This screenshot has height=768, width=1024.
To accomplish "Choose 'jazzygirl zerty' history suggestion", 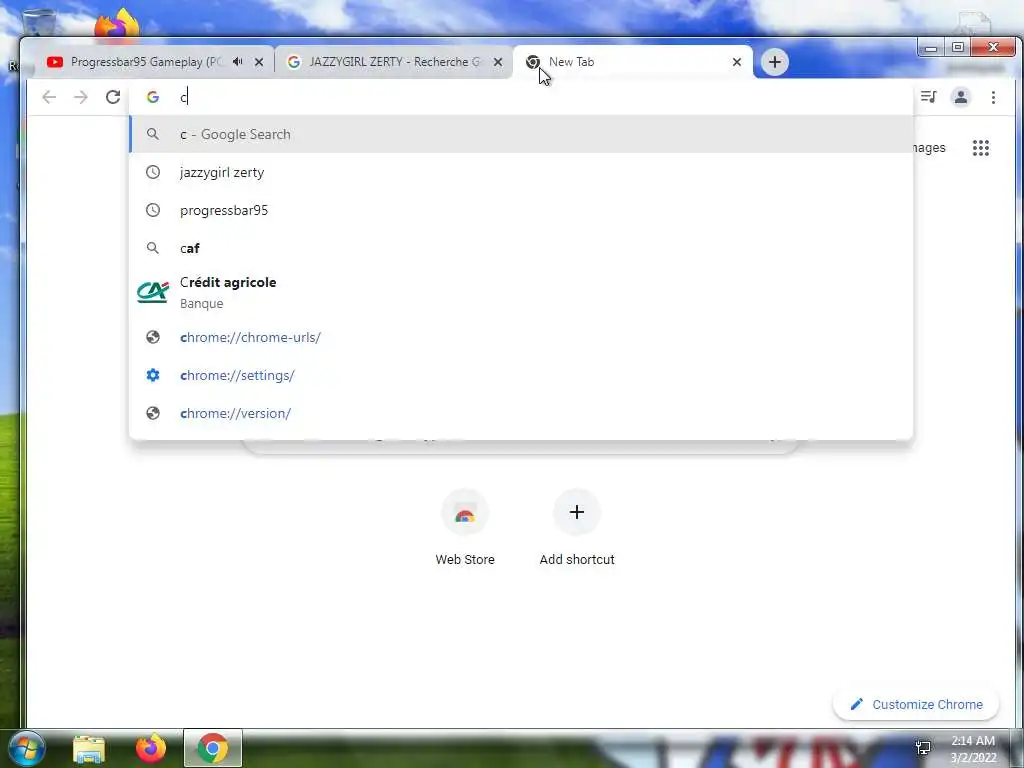I will (521, 172).
